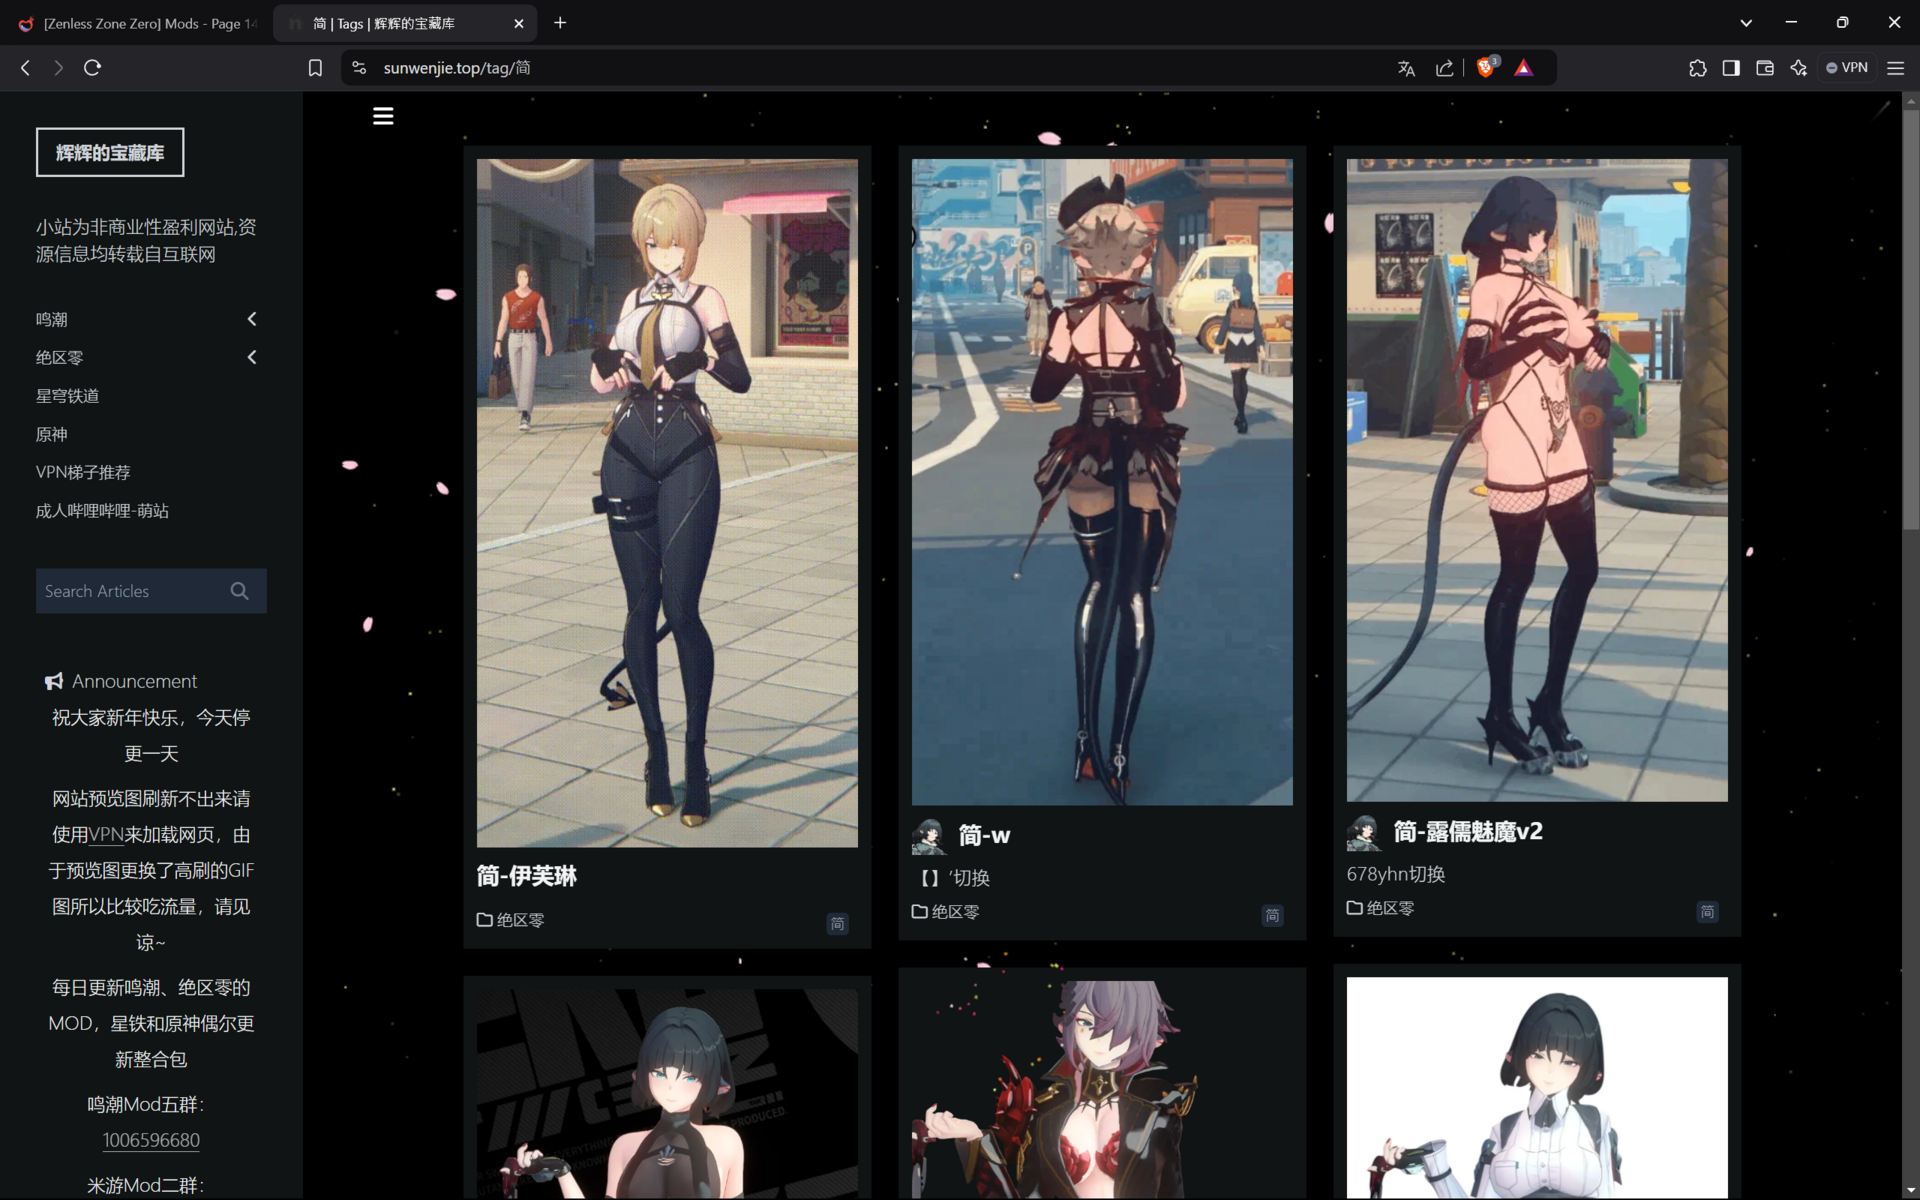Open the Brave Wallet icon
The width and height of the screenshot is (1920, 1200).
(x=1765, y=68)
